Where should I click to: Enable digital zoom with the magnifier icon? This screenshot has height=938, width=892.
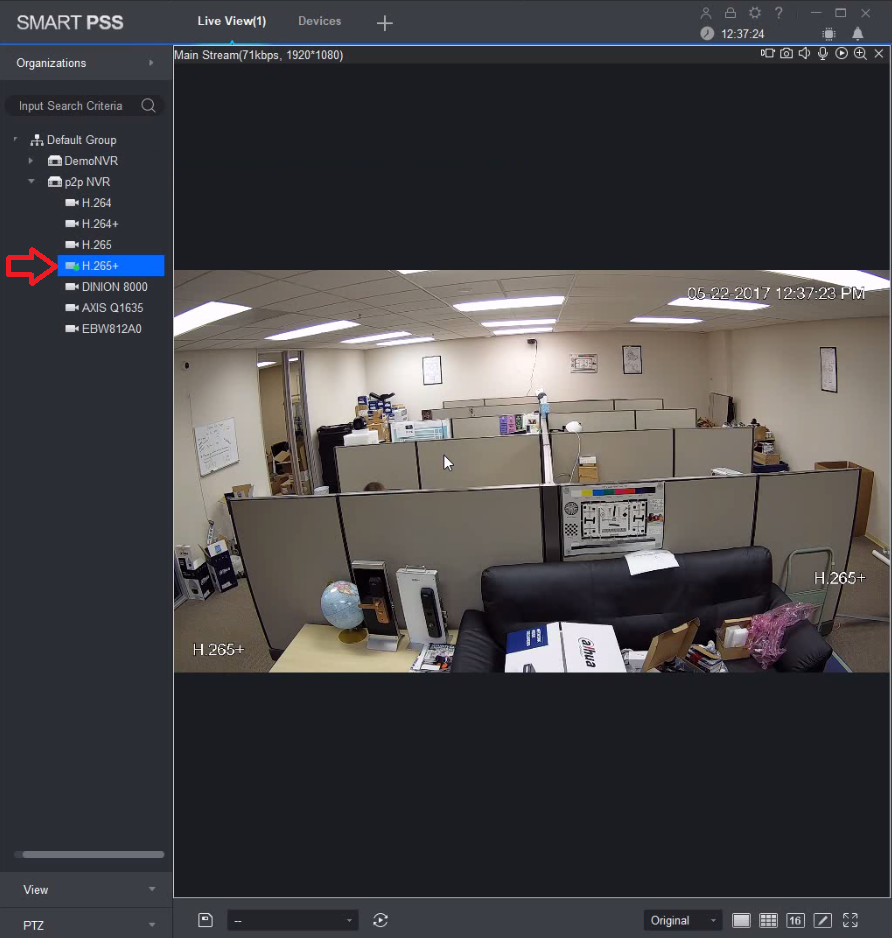860,53
